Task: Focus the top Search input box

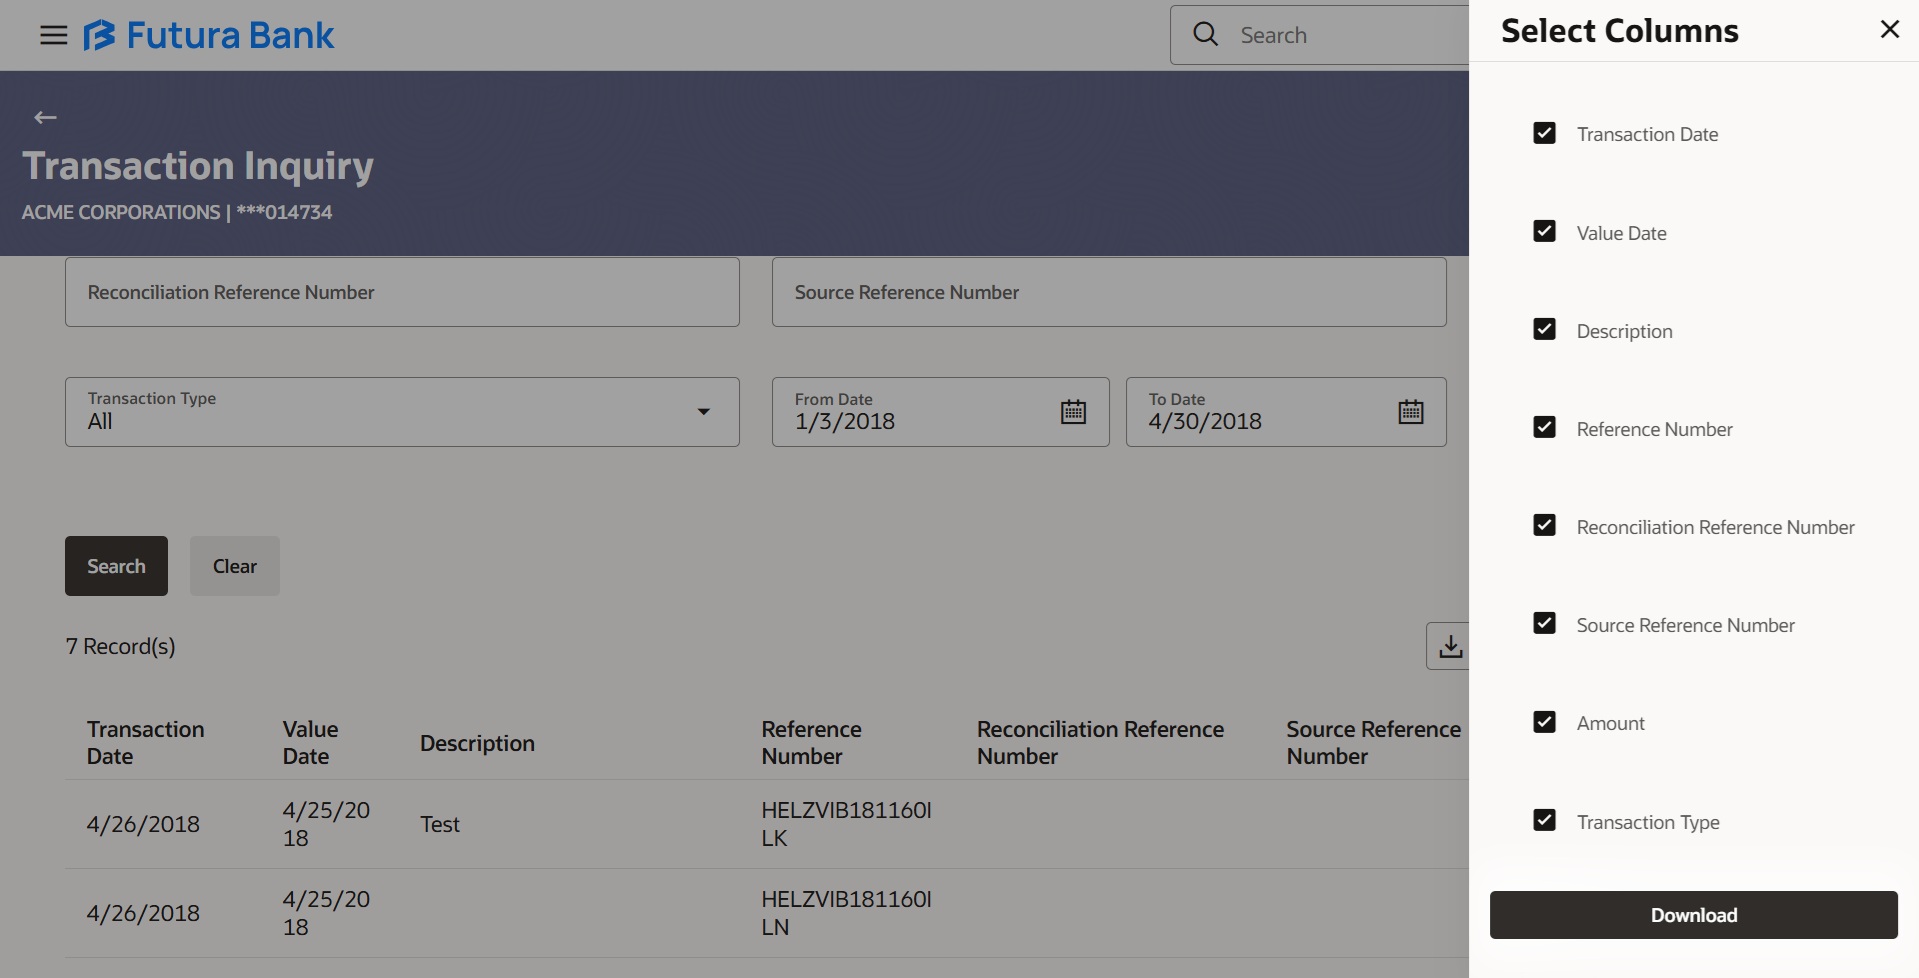Action: 1320,35
